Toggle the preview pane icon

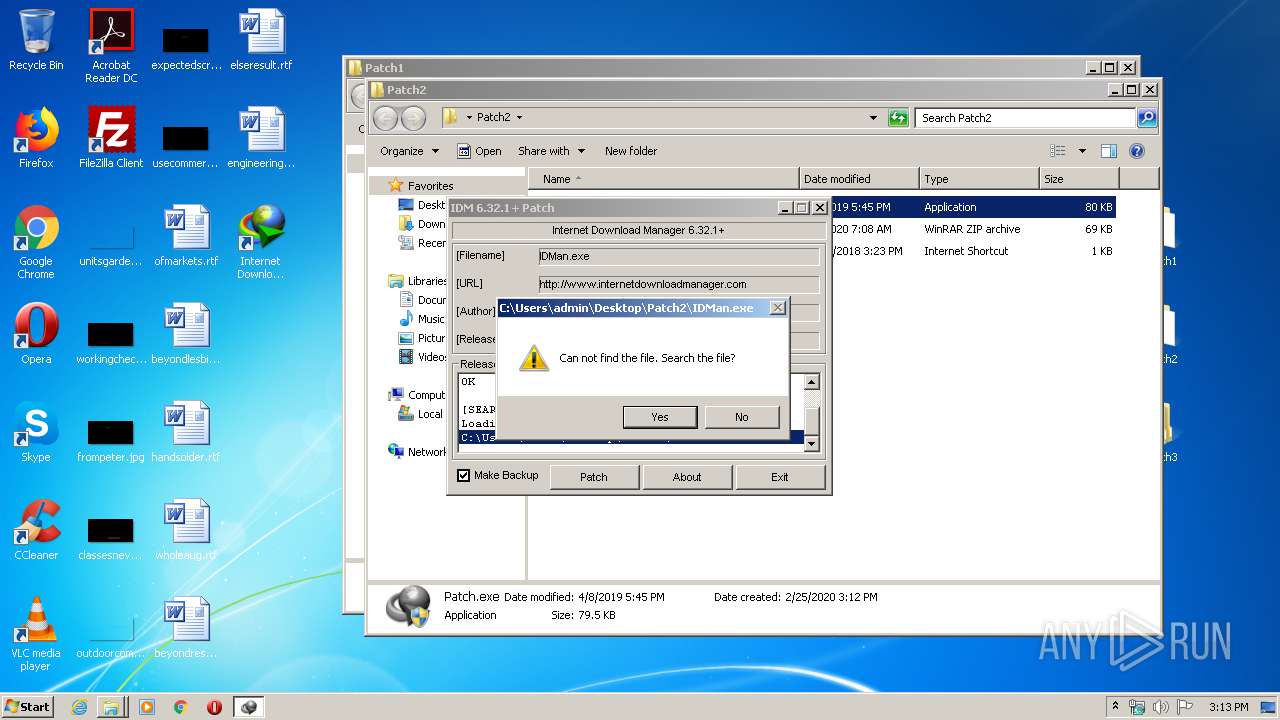pyautogui.click(x=1108, y=151)
